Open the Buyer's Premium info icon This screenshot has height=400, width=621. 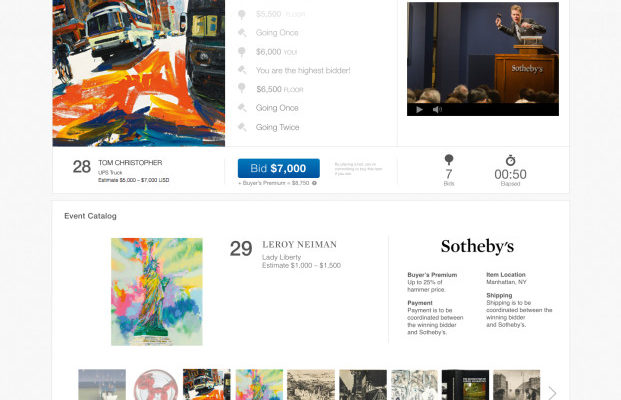[314, 183]
